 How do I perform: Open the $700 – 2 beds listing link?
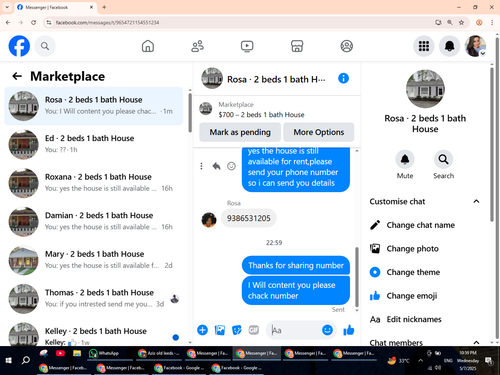pos(261,115)
